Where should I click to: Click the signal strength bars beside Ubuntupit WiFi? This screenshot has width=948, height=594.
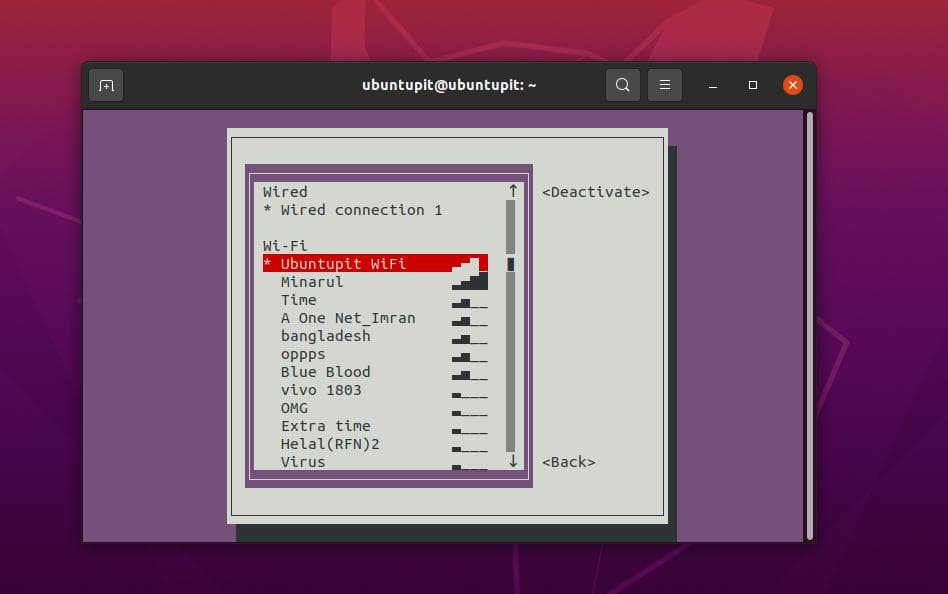(x=470, y=261)
